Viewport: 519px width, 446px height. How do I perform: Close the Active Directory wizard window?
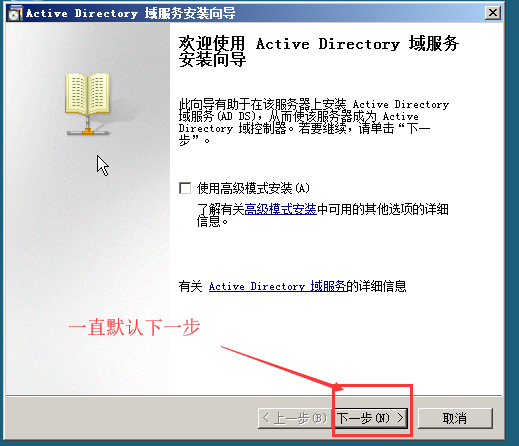(x=493, y=13)
